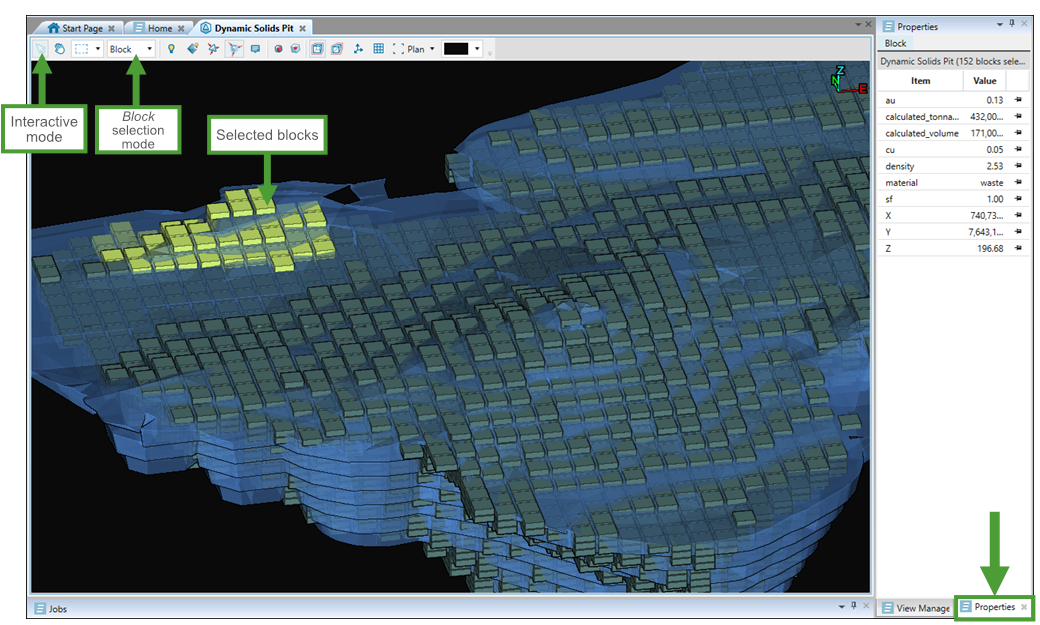Click the Value column header

point(984,81)
